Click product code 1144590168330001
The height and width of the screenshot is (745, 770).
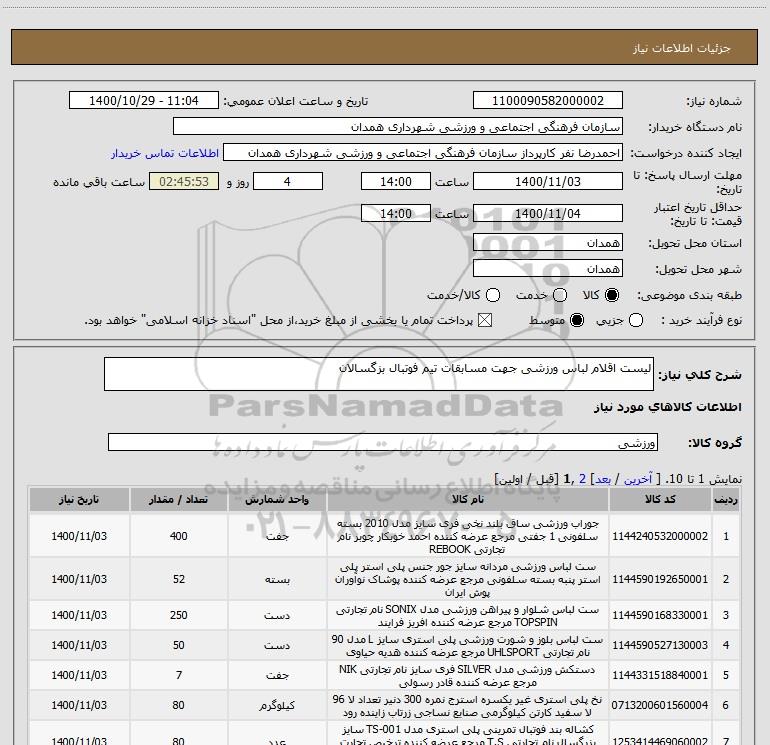tap(660, 615)
